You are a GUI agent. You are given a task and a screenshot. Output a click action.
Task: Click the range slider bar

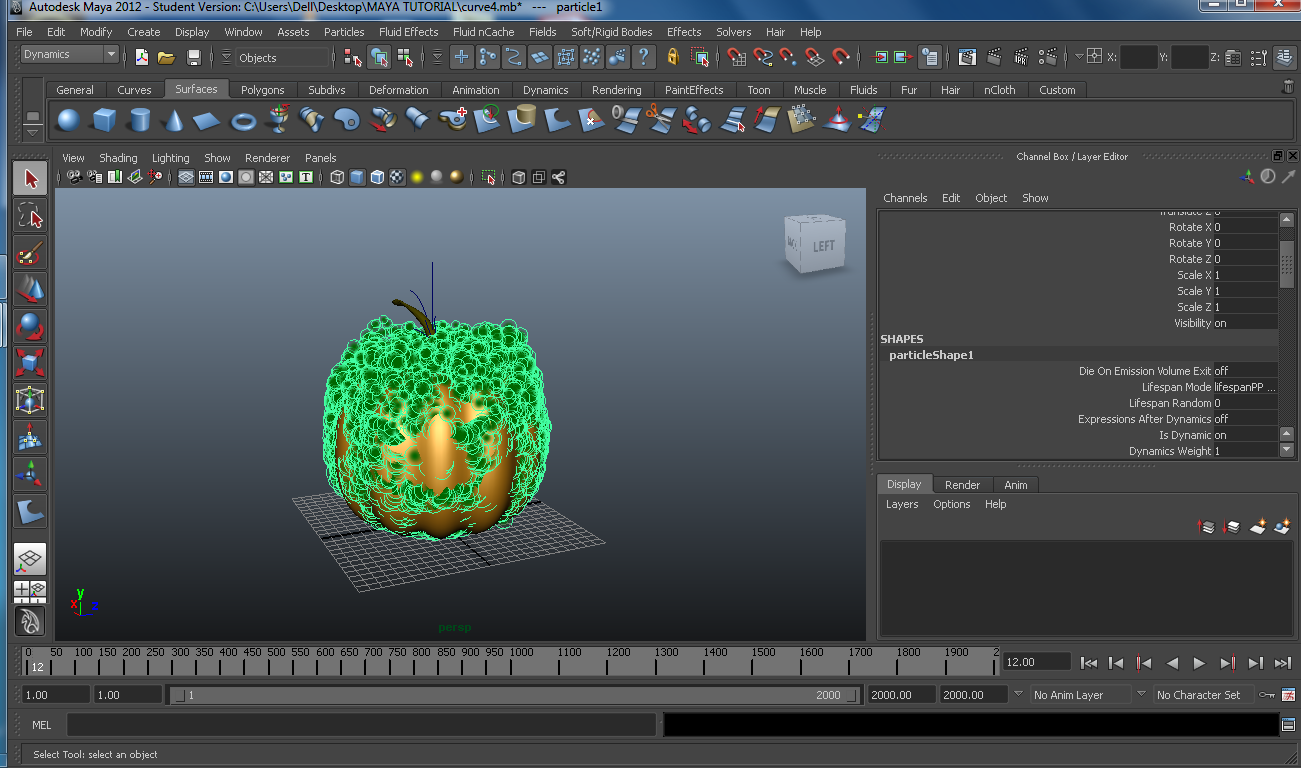click(x=514, y=695)
